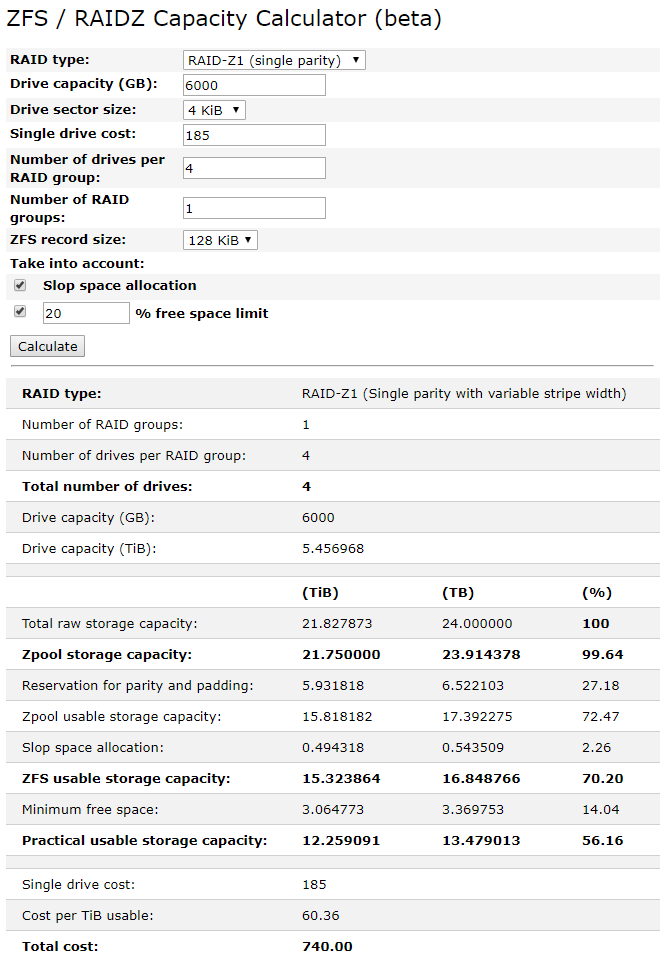
Task: Click the ZFS / RAIDZ Capacity Calculator heading
Action: coord(224,18)
